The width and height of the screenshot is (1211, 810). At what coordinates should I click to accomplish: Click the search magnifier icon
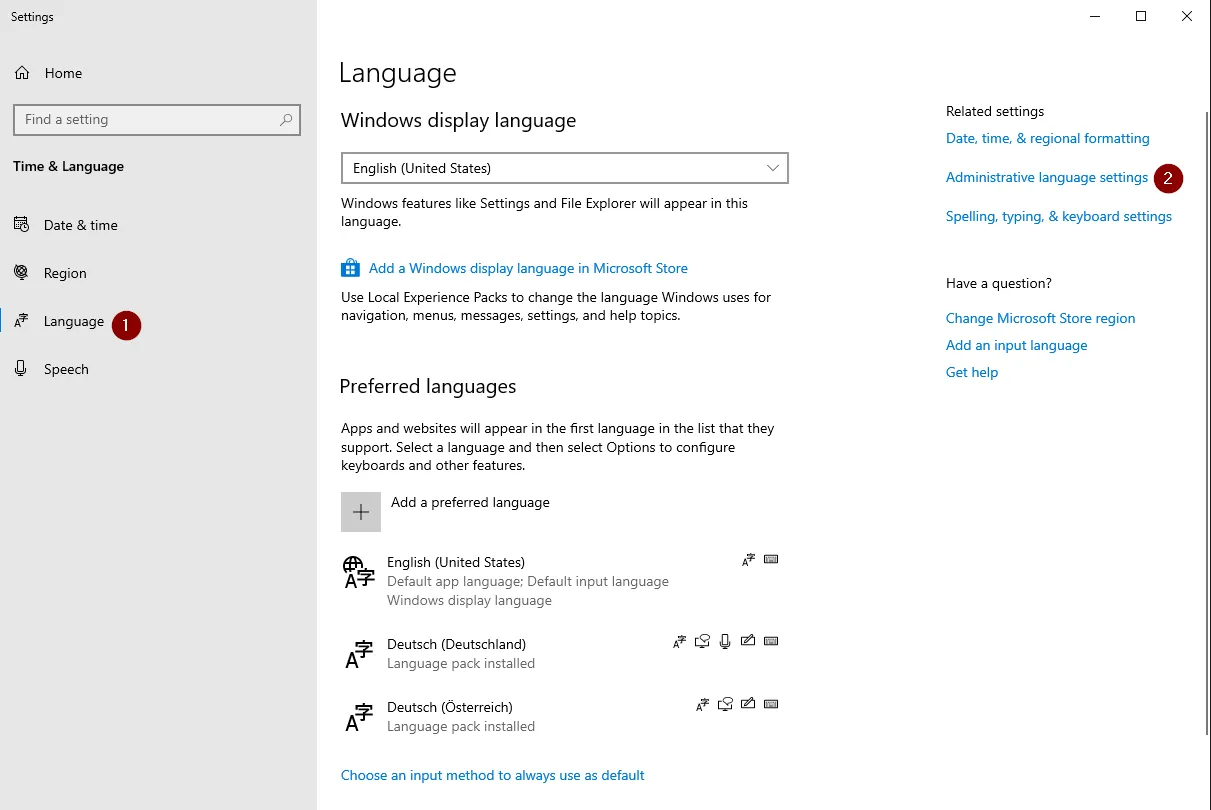click(286, 120)
